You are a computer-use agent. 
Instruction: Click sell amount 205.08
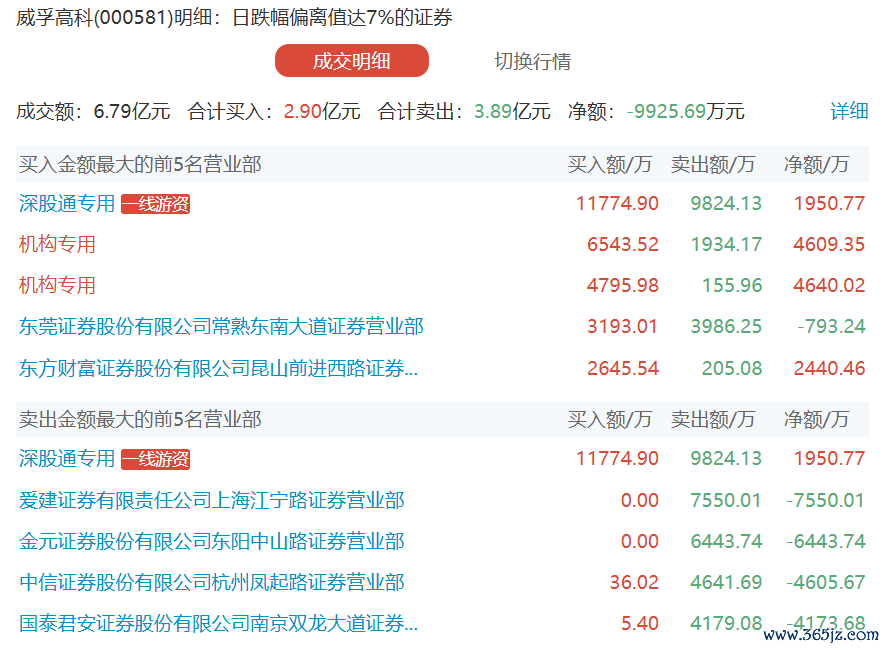click(732, 368)
